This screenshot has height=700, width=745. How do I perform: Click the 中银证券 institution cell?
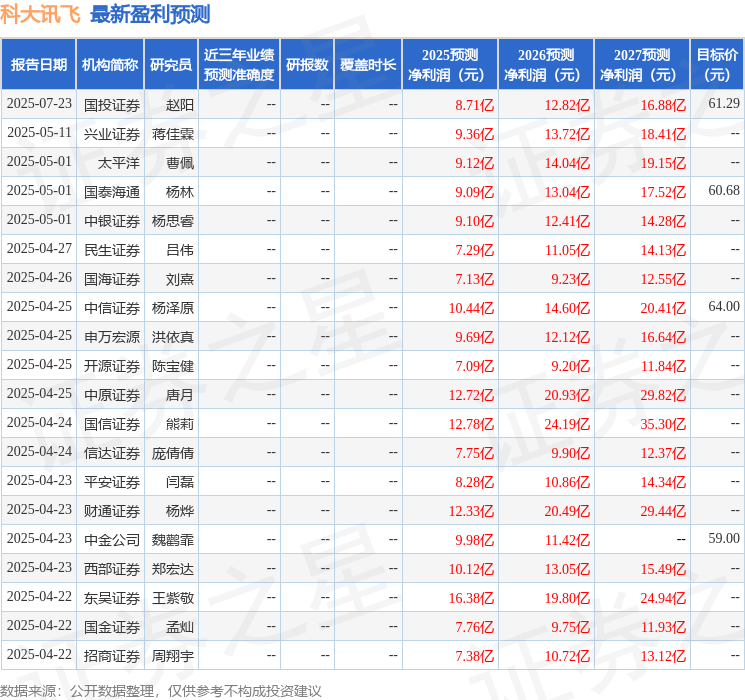[112, 221]
